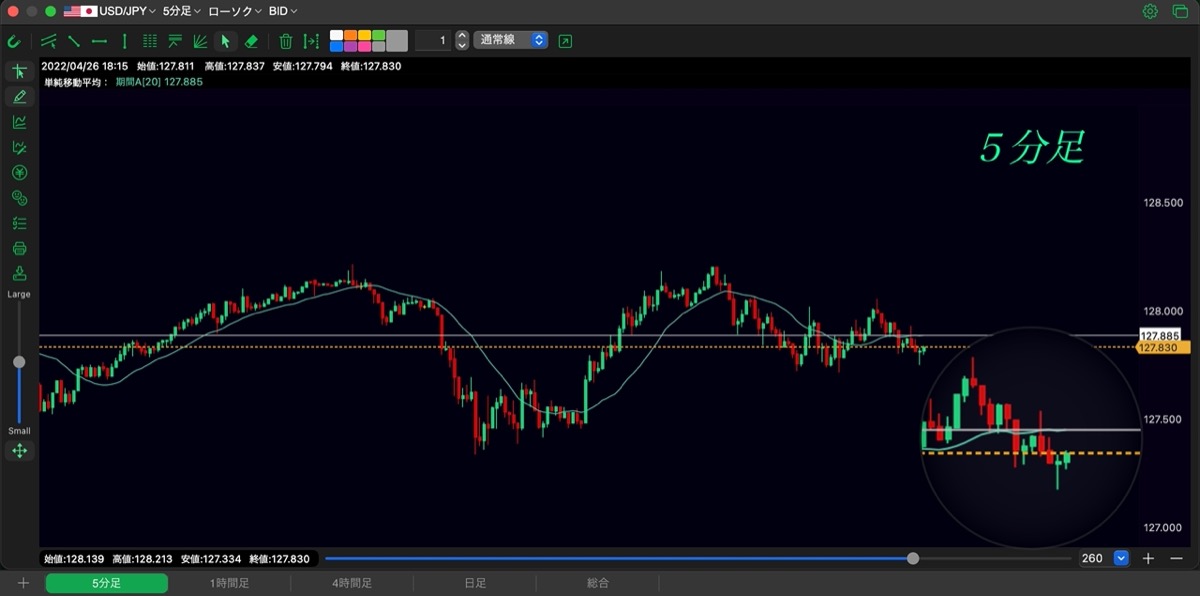Switch to the 1時間足 tab
1200x596 pixels.
(x=229, y=583)
